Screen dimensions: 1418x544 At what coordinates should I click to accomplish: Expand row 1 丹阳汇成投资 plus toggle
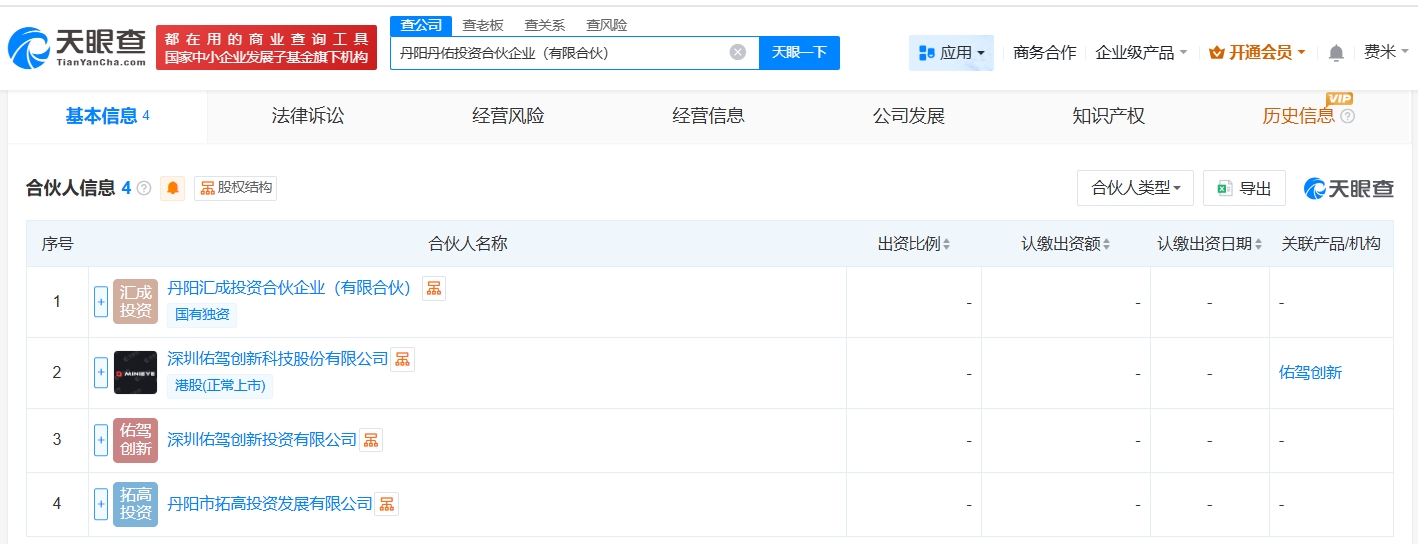(x=101, y=302)
